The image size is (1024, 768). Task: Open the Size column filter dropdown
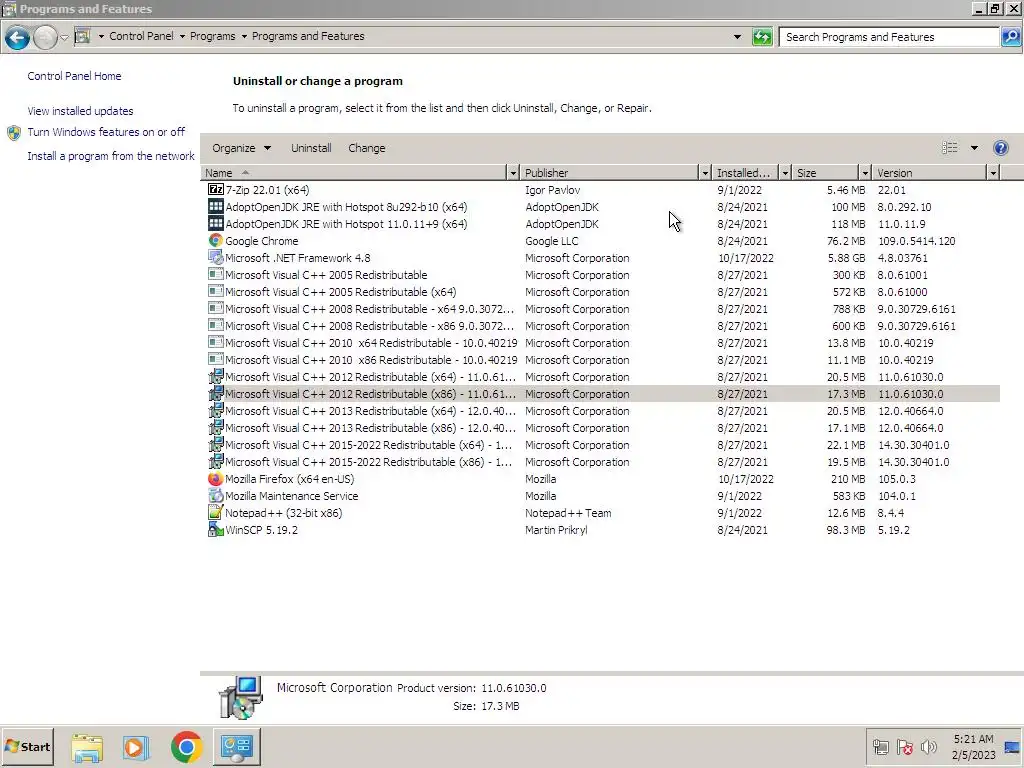865,173
